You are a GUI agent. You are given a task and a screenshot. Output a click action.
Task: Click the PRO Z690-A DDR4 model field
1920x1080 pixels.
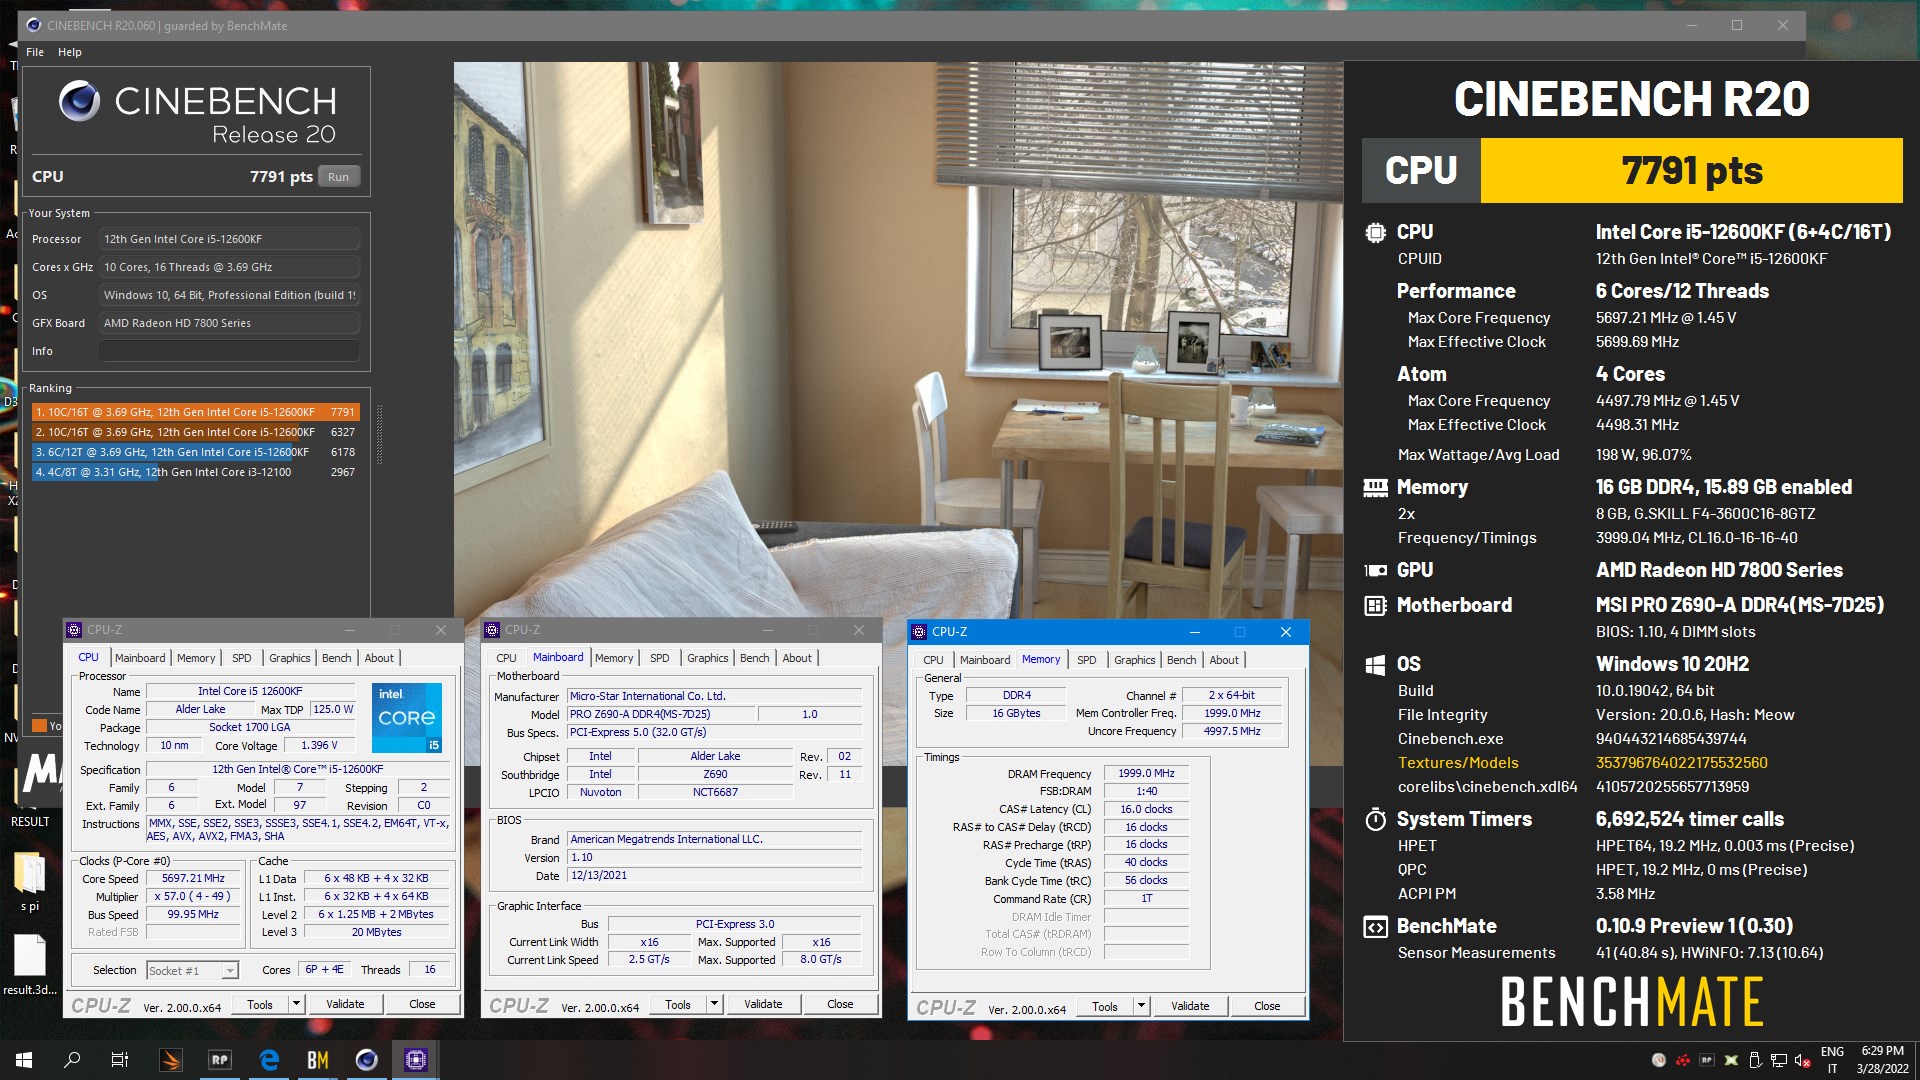coord(661,715)
